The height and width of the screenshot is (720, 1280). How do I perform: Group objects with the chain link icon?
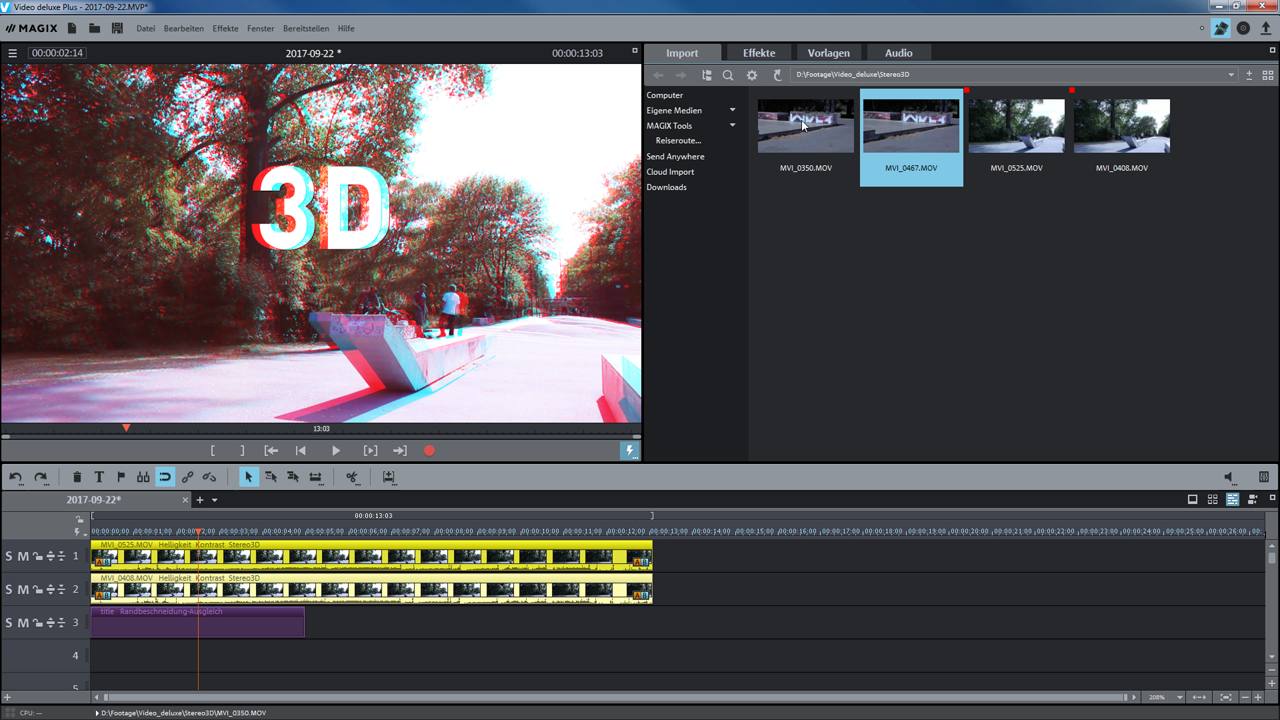tap(187, 477)
